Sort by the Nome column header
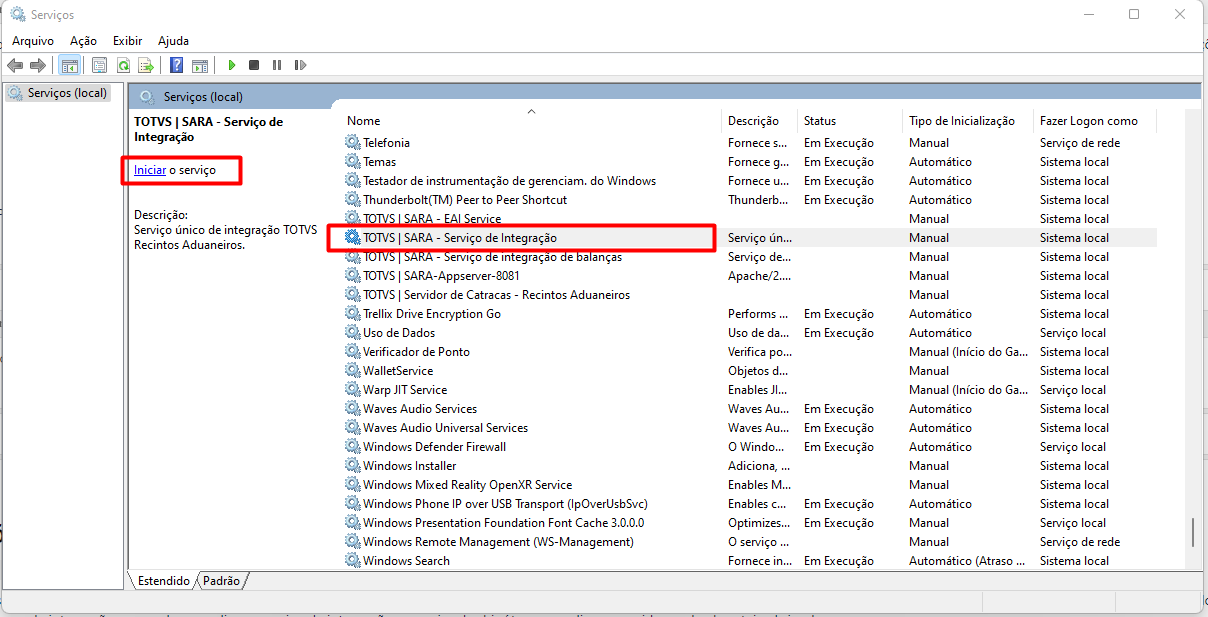The width and height of the screenshot is (1208, 617). [531, 121]
